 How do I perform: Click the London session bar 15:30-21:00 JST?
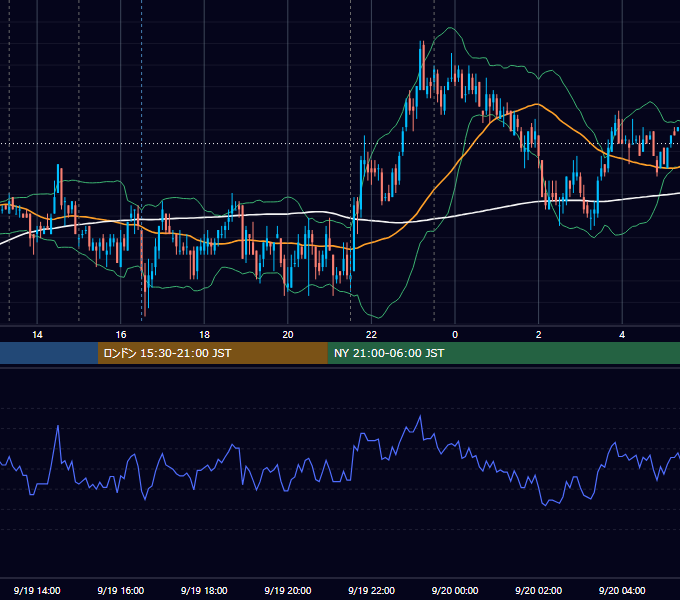[212, 353]
